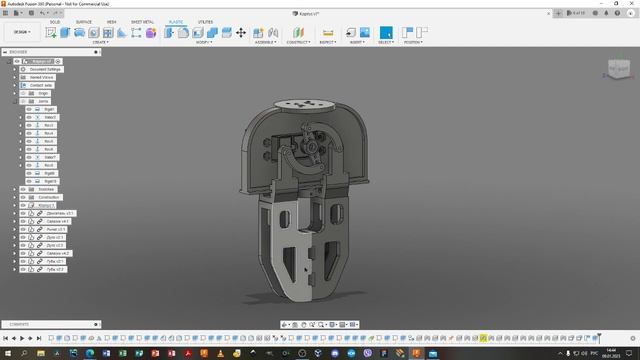
Task: Select the Create Sketch tool
Action: click(51, 33)
